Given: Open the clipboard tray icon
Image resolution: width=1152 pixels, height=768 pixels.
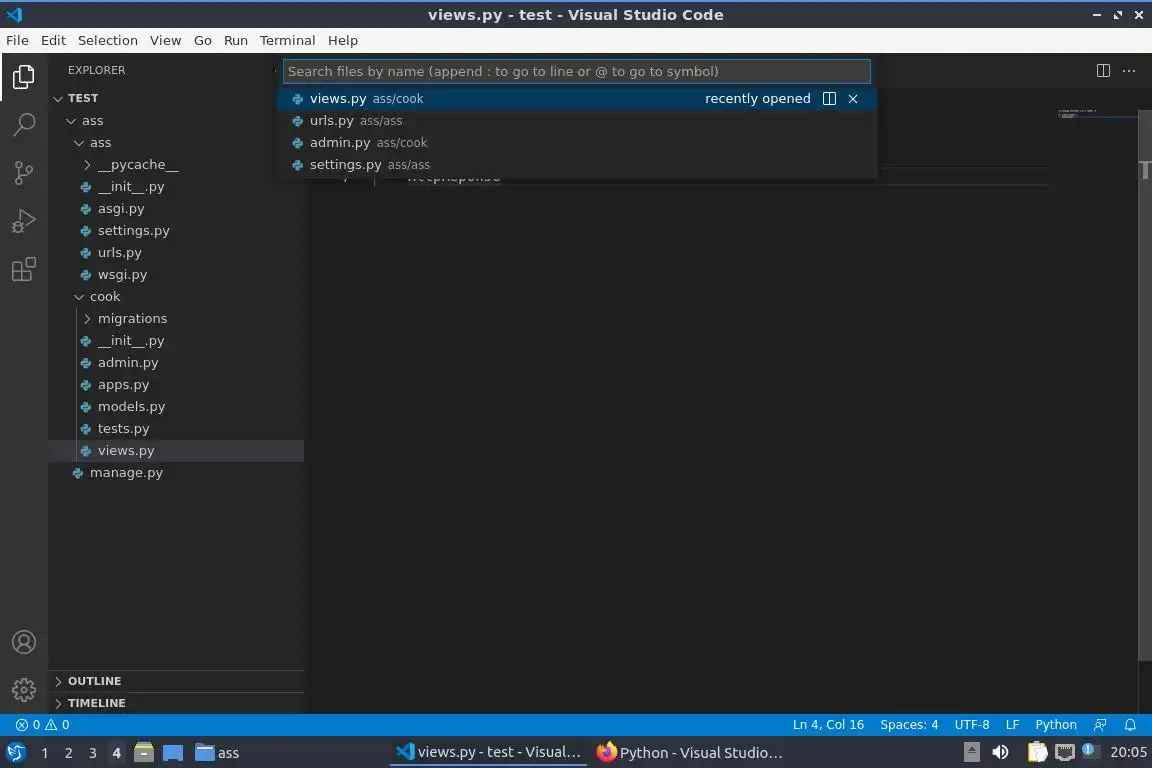Looking at the screenshot, I should click(1037, 752).
